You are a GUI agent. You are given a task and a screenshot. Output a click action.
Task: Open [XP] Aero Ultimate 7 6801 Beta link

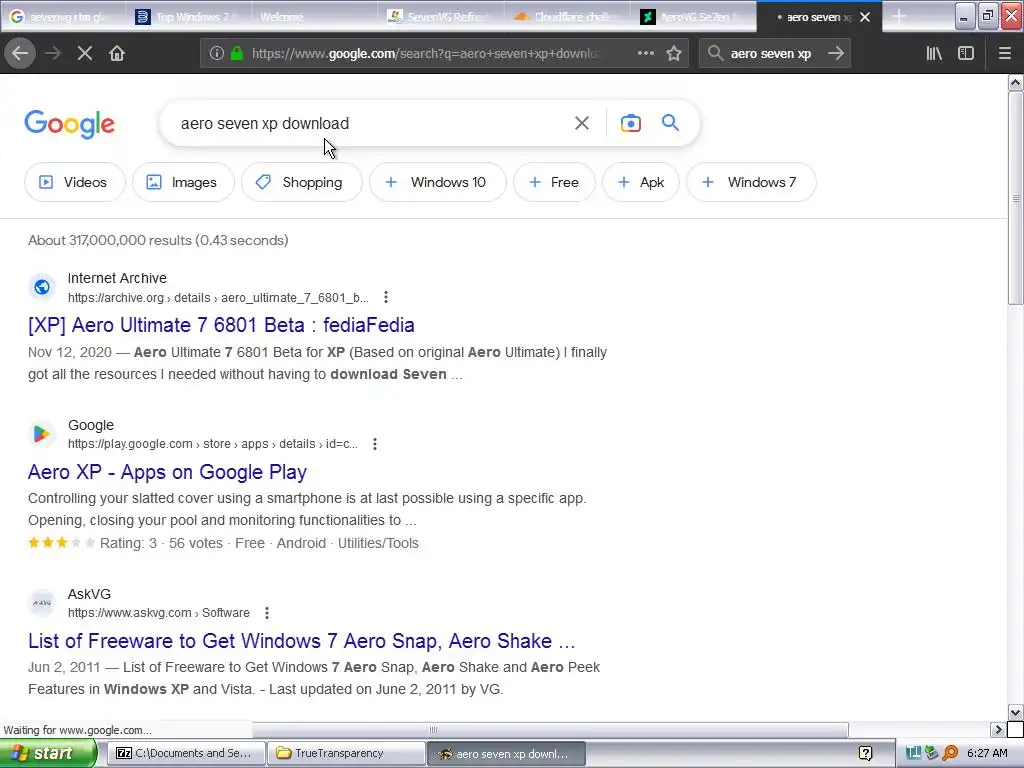[221, 325]
